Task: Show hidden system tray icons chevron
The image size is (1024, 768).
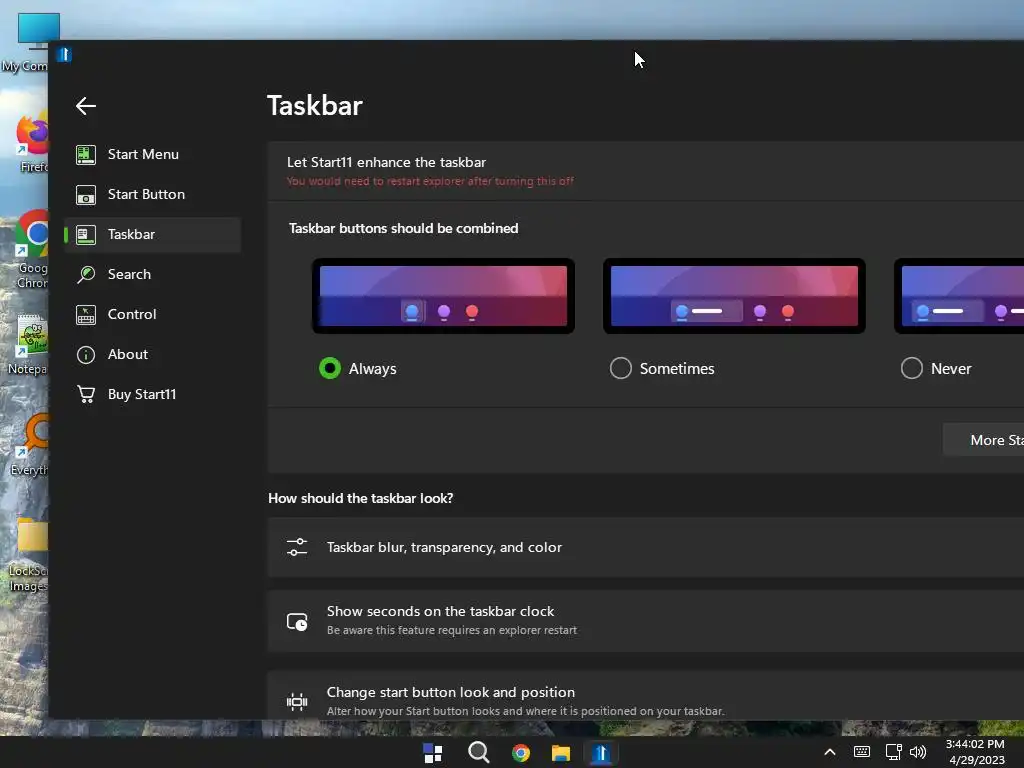Action: coord(829,752)
